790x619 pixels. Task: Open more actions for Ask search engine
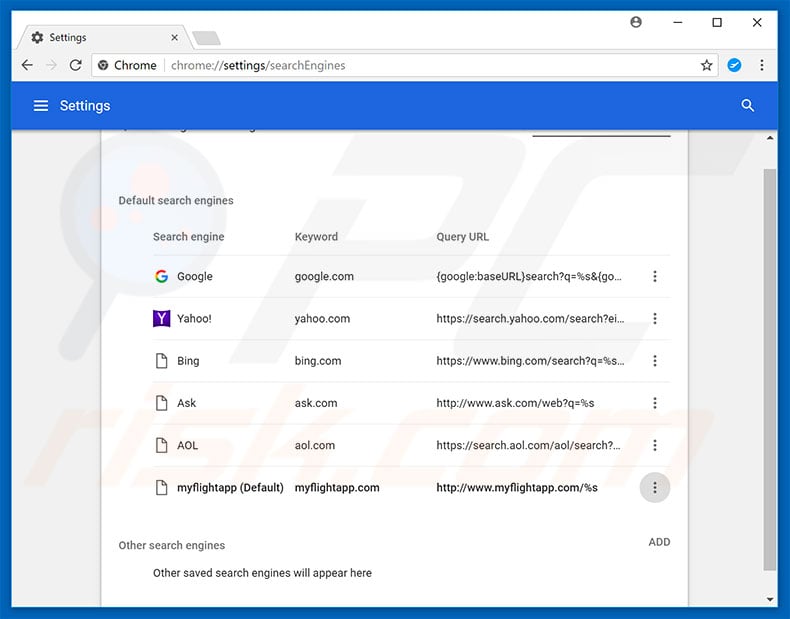click(x=654, y=403)
